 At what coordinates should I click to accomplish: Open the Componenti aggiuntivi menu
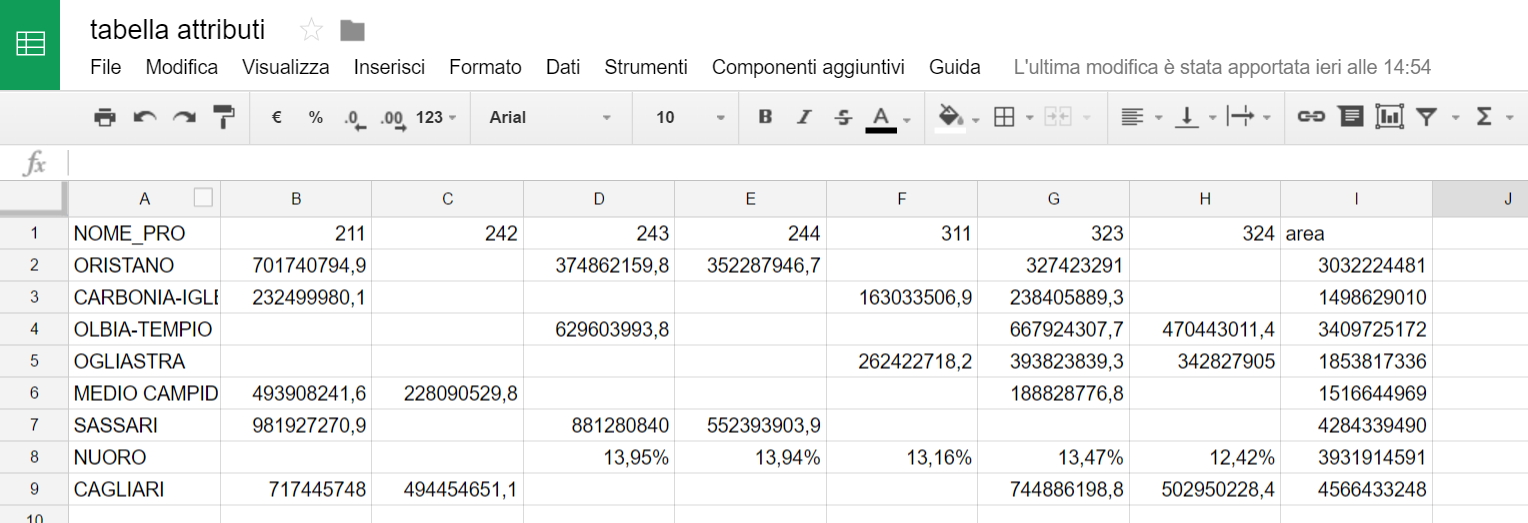[808, 67]
